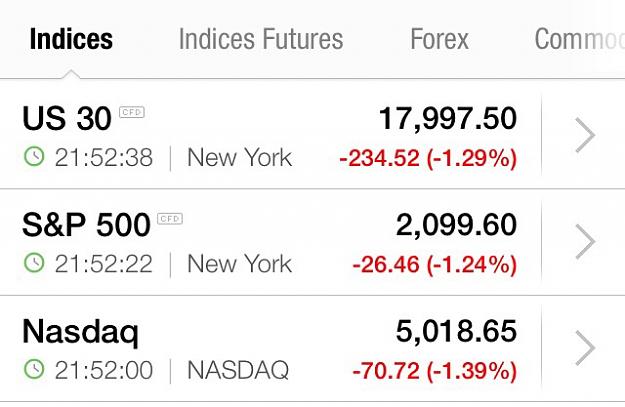Switch to the Indices Futures tab
This screenshot has height=407, width=625.
click(261, 39)
